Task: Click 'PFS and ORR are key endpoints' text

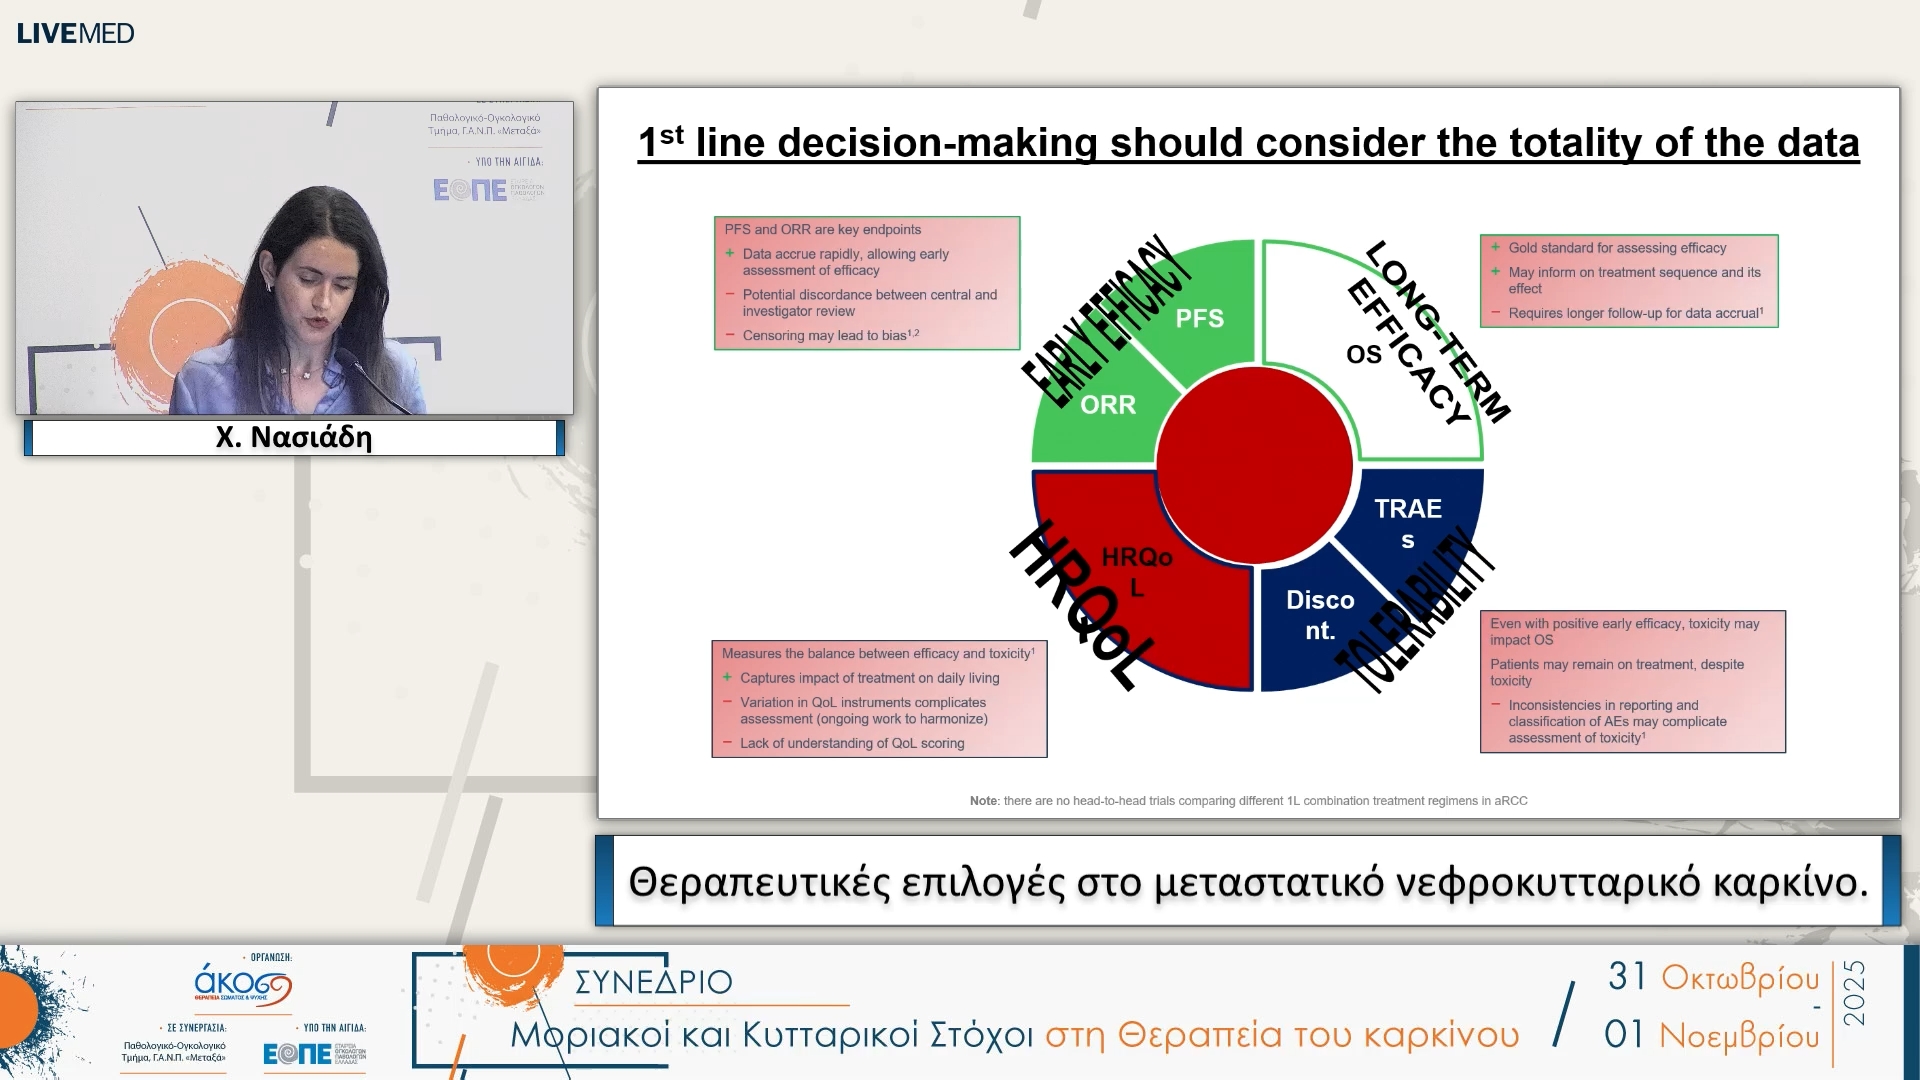Action: click(822, 229)
